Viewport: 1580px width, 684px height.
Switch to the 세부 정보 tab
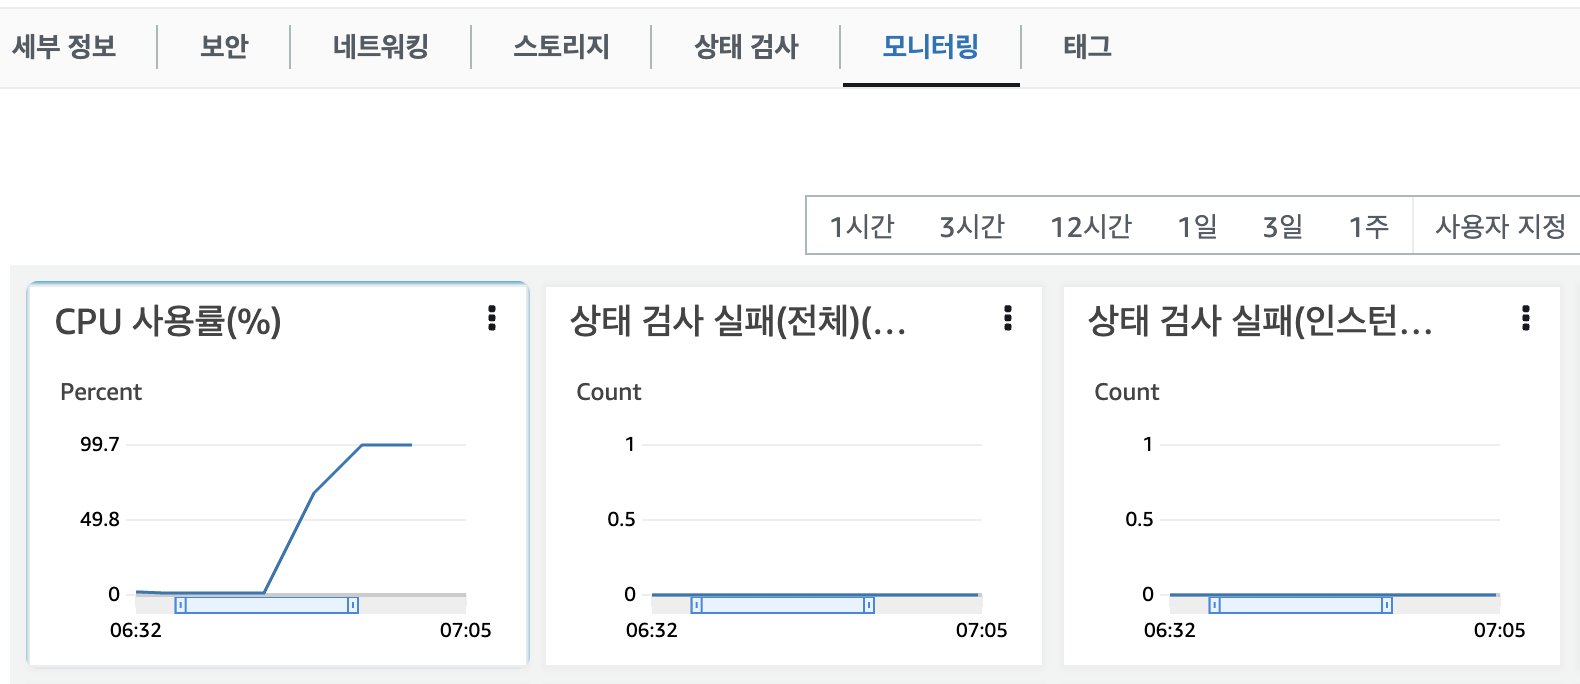point(64,47)
